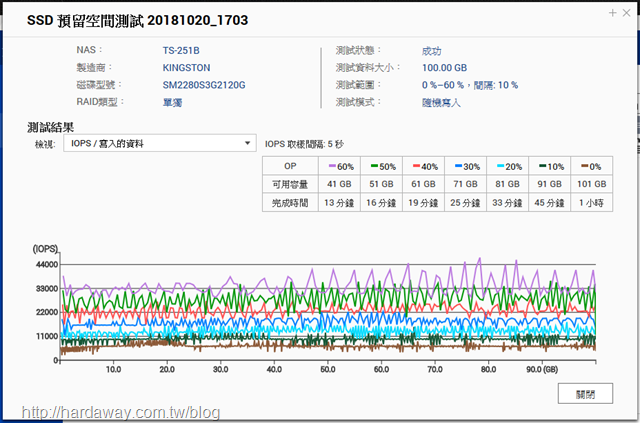This screenshot has width=640, height=423.
Task: Click the KINGSTON manufacturer value
Action: 186,68
